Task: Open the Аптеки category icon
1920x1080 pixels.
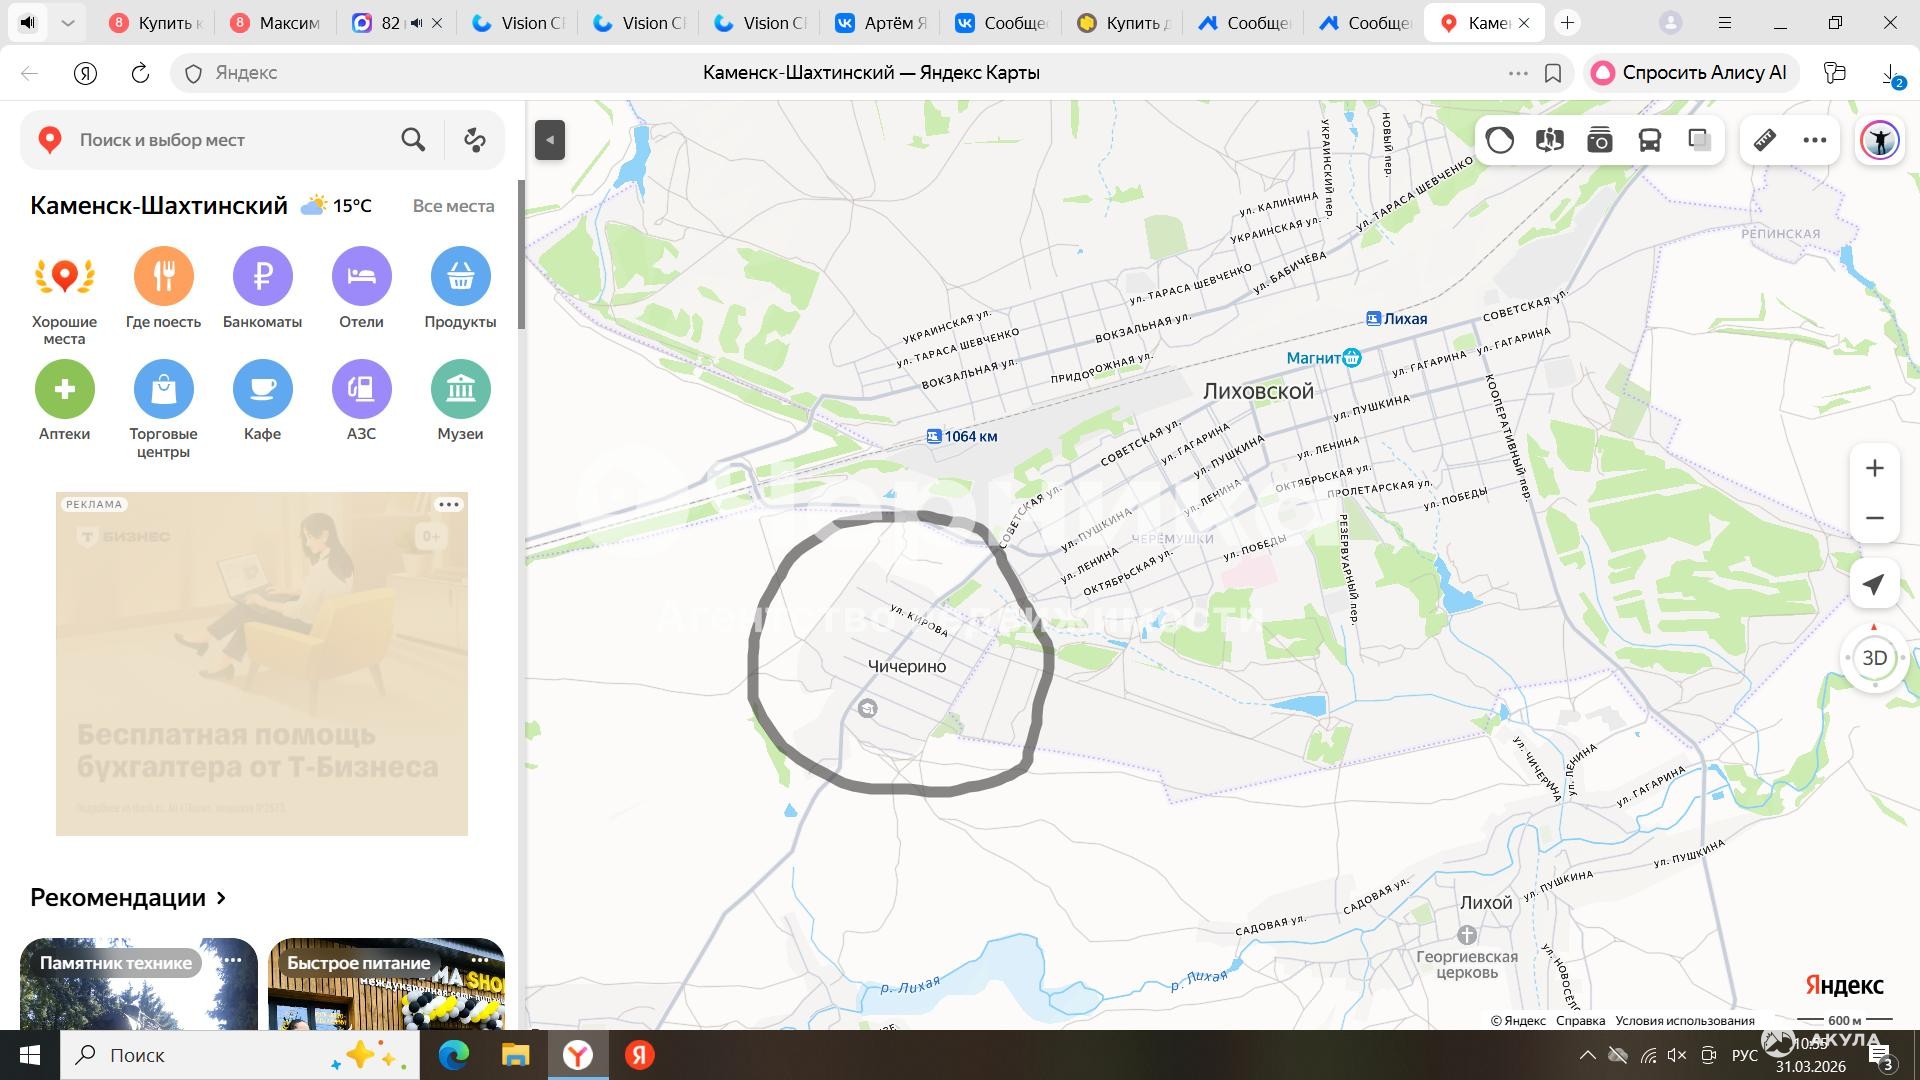Action: (65, 390)
